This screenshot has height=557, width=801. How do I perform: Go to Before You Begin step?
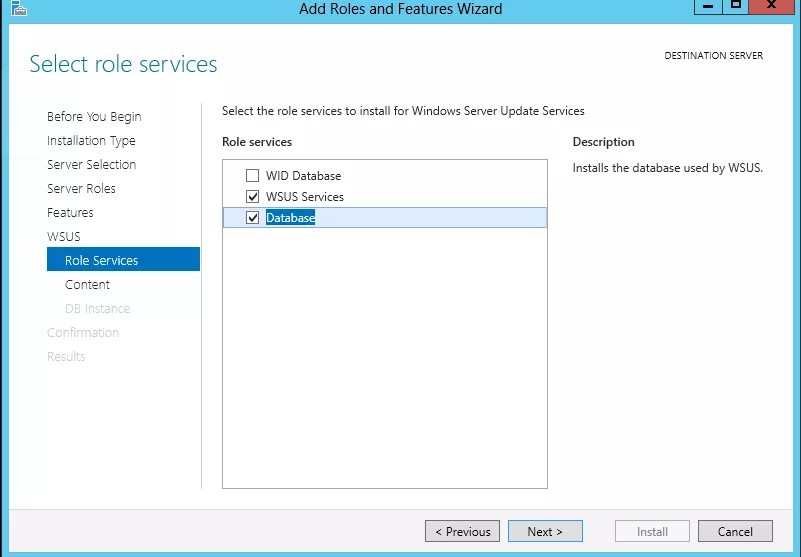(x=94, y=117)
